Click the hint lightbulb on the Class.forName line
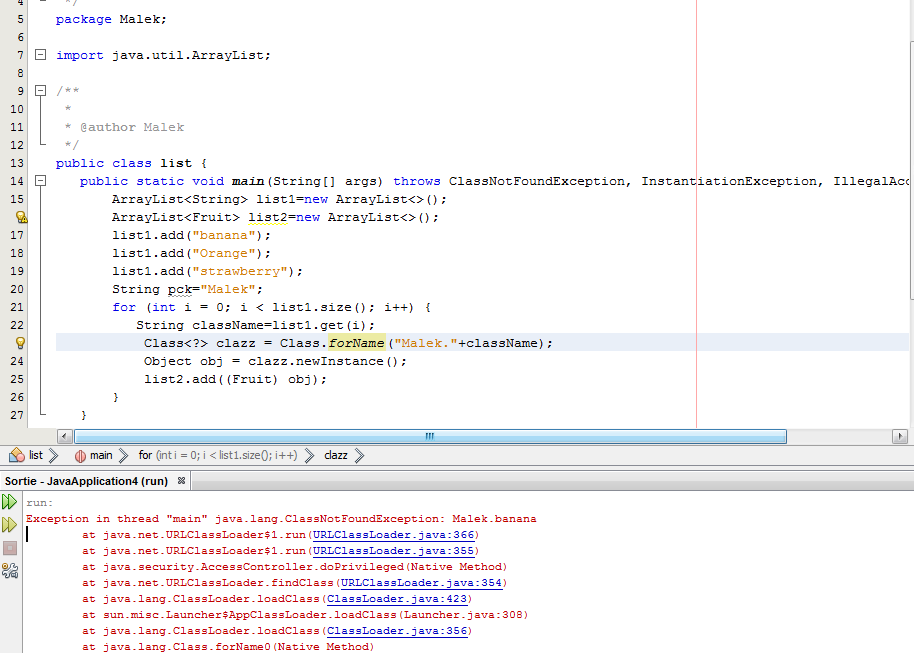 20,343
